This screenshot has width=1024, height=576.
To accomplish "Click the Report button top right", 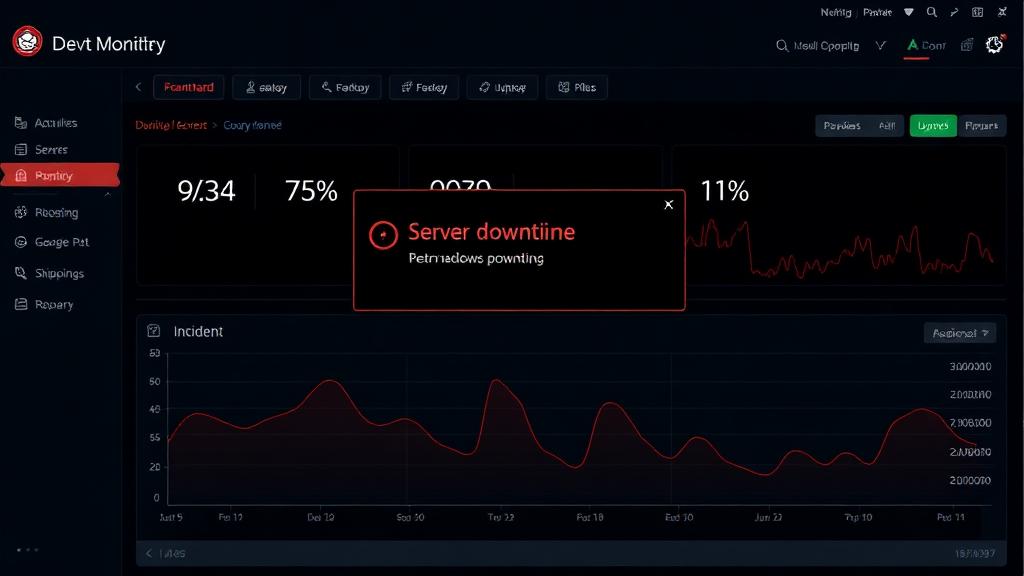I will (982, 125).
